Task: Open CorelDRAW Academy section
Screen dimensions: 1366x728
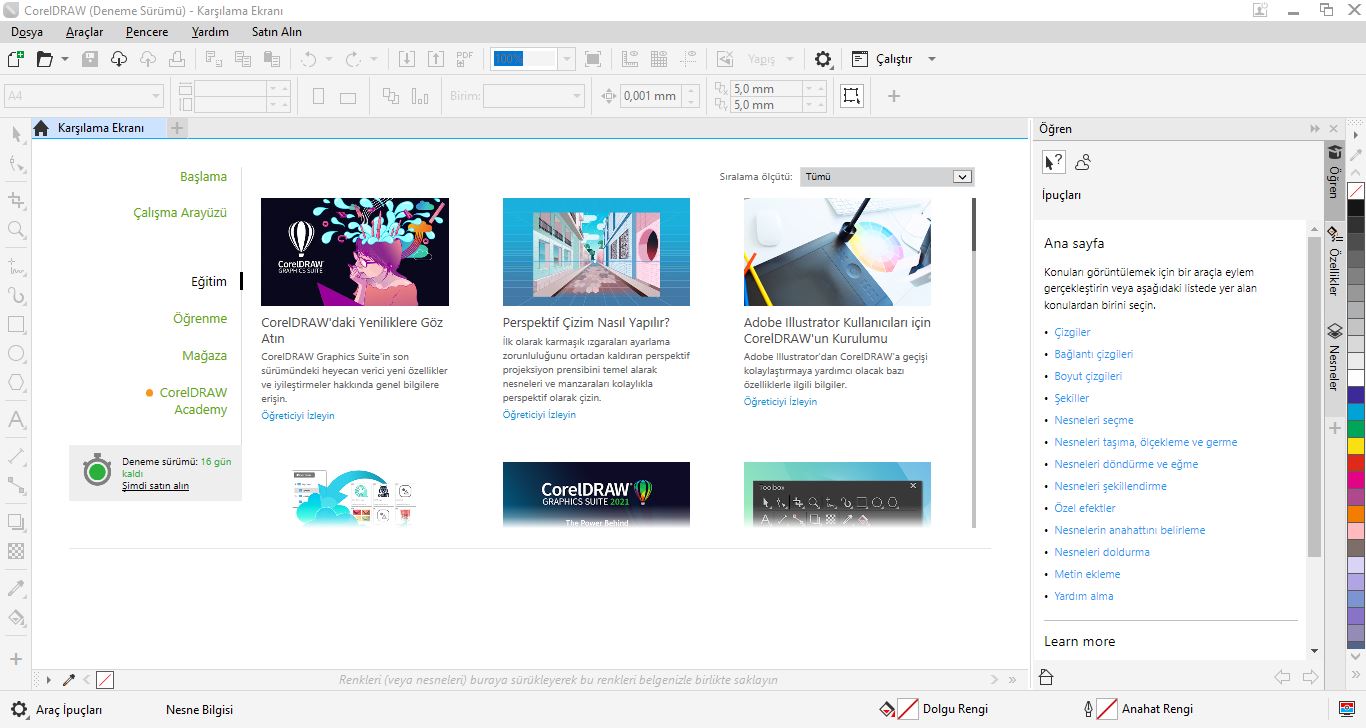Action: click(x=193, y=401)
